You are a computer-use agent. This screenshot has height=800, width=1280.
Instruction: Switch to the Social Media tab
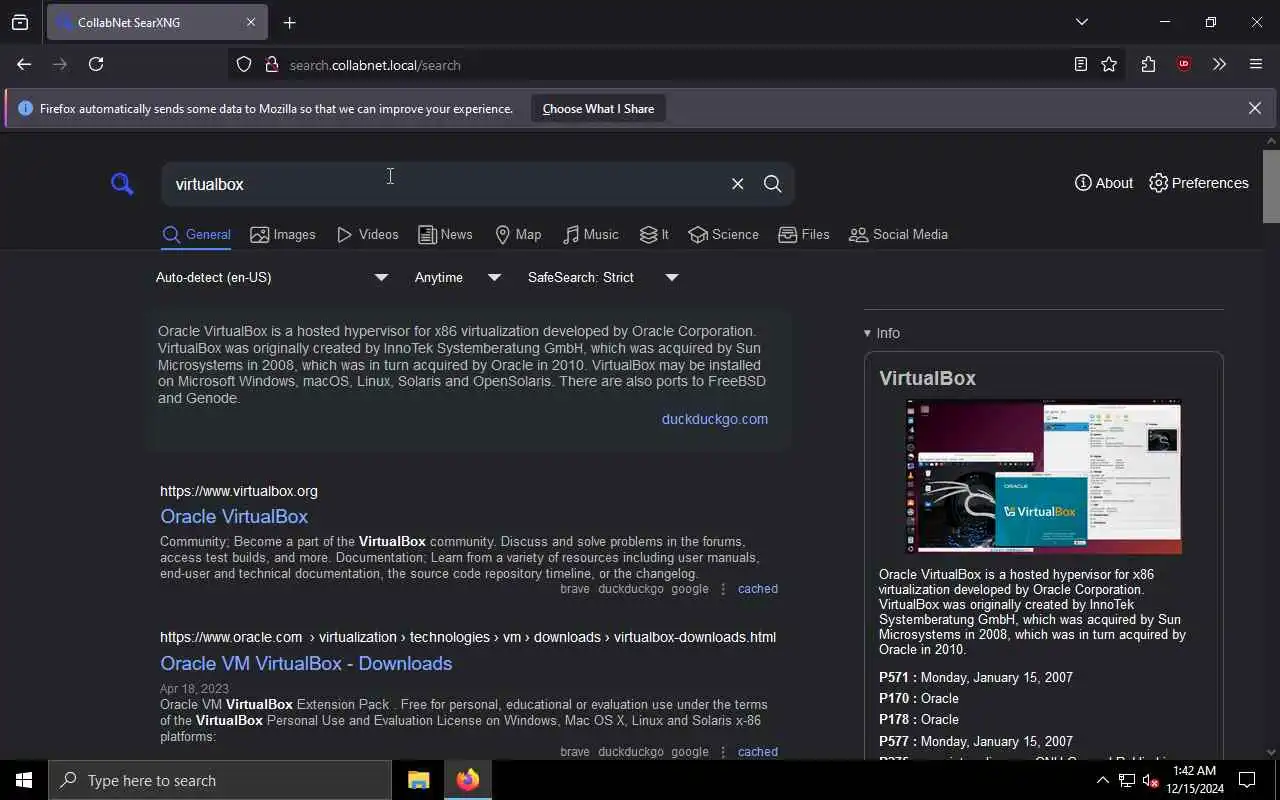pyautogui.click(x=898, y=235)
